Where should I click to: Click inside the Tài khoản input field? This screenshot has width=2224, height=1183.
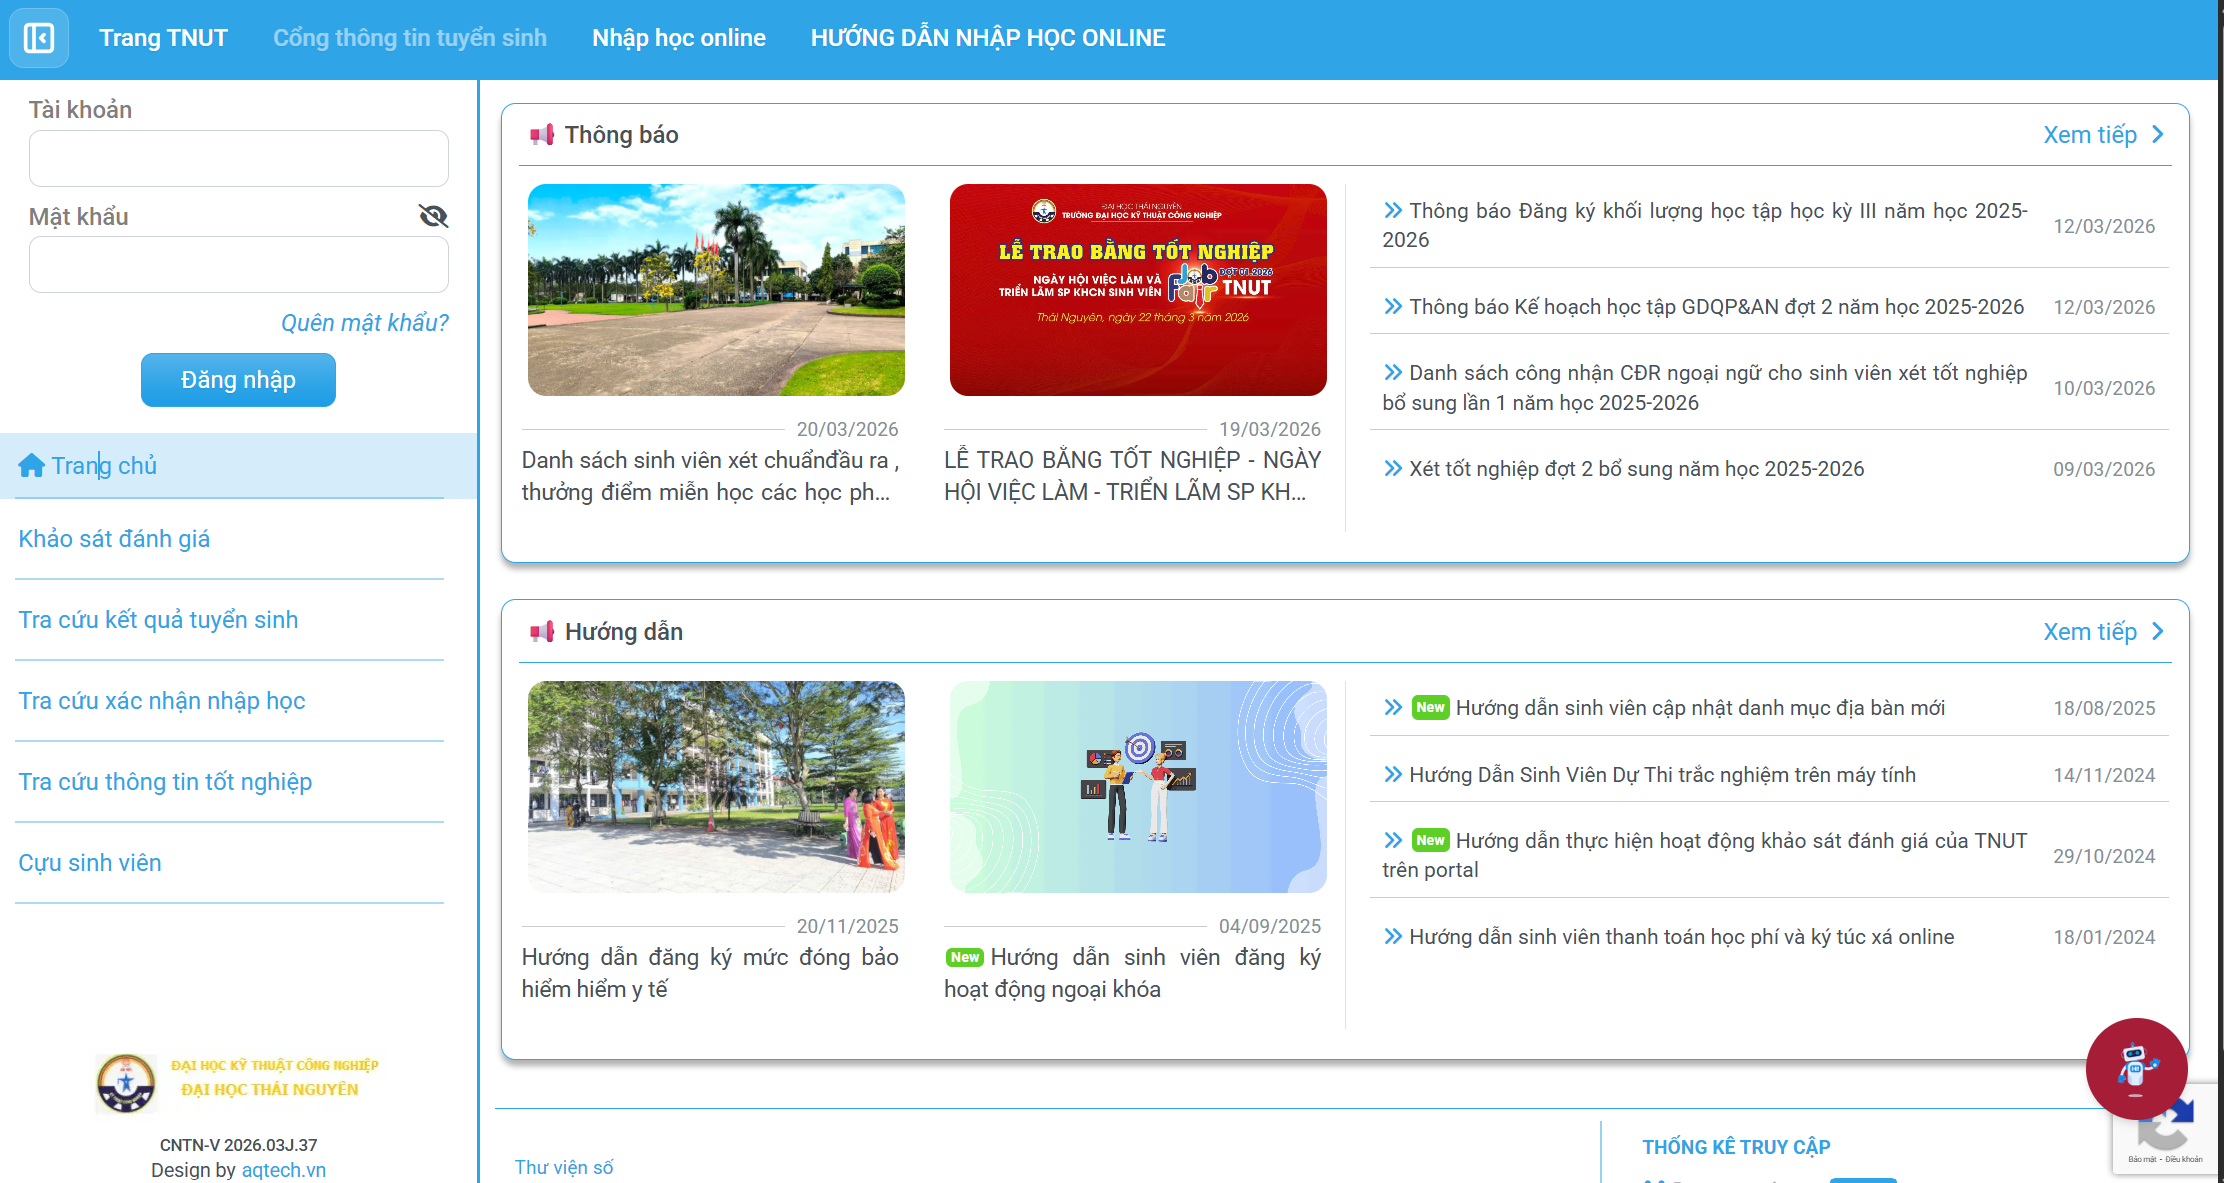point(238,157)
